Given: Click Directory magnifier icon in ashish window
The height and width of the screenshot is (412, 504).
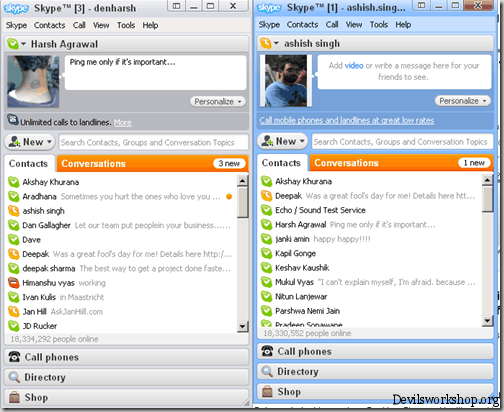Looking at the screenshot, I should 267,371.
